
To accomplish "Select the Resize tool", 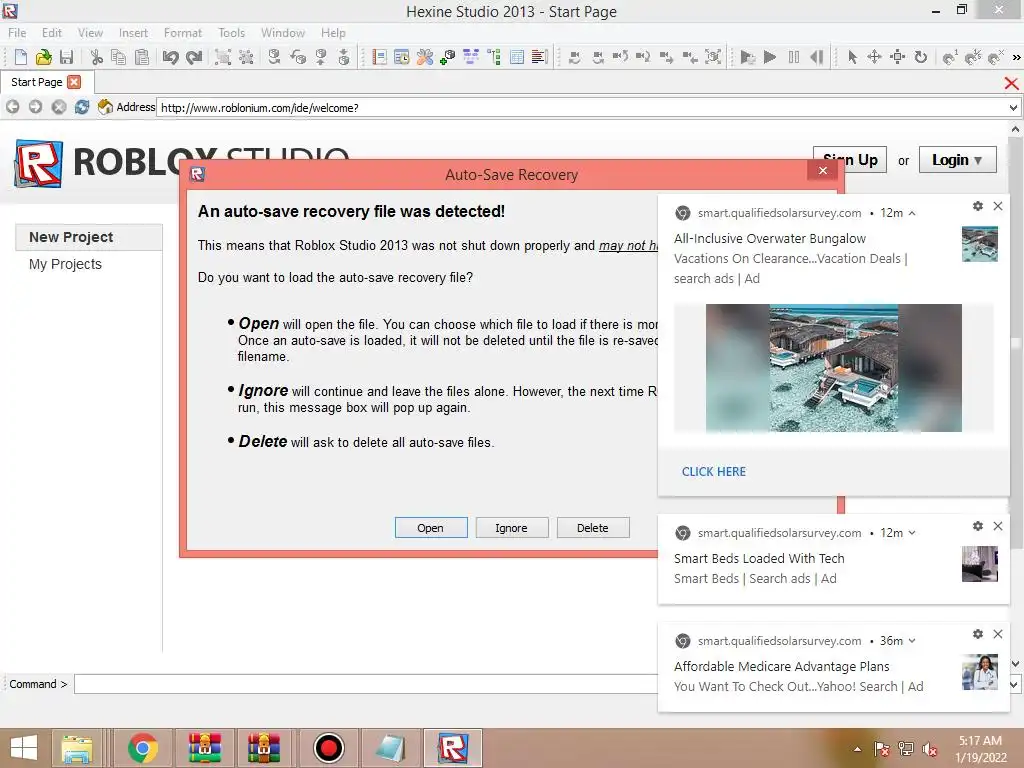I will point(898,57).
